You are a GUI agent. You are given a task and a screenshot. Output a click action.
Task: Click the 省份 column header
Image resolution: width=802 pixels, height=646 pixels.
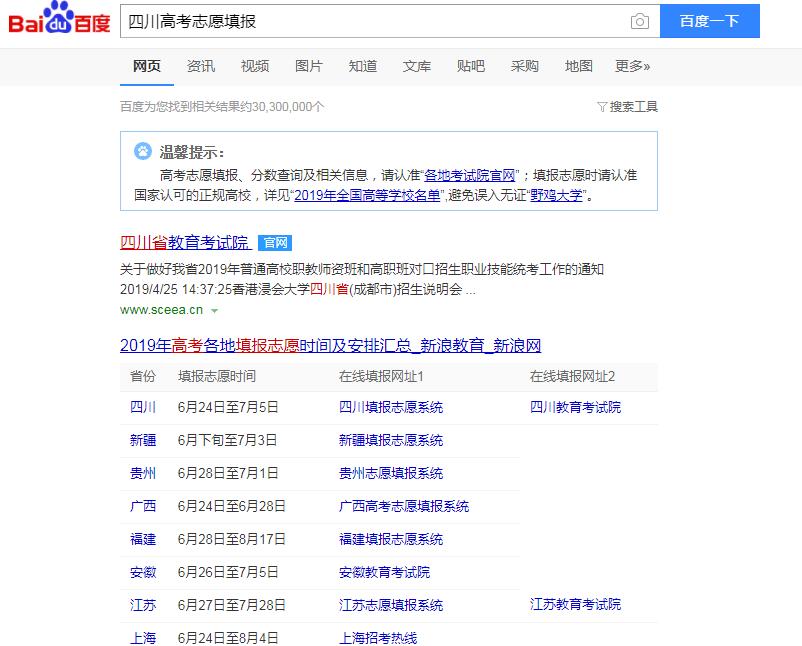143,376
